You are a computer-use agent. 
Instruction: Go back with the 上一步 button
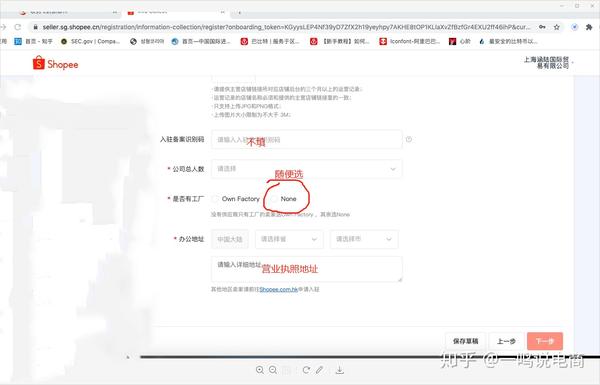506,341
